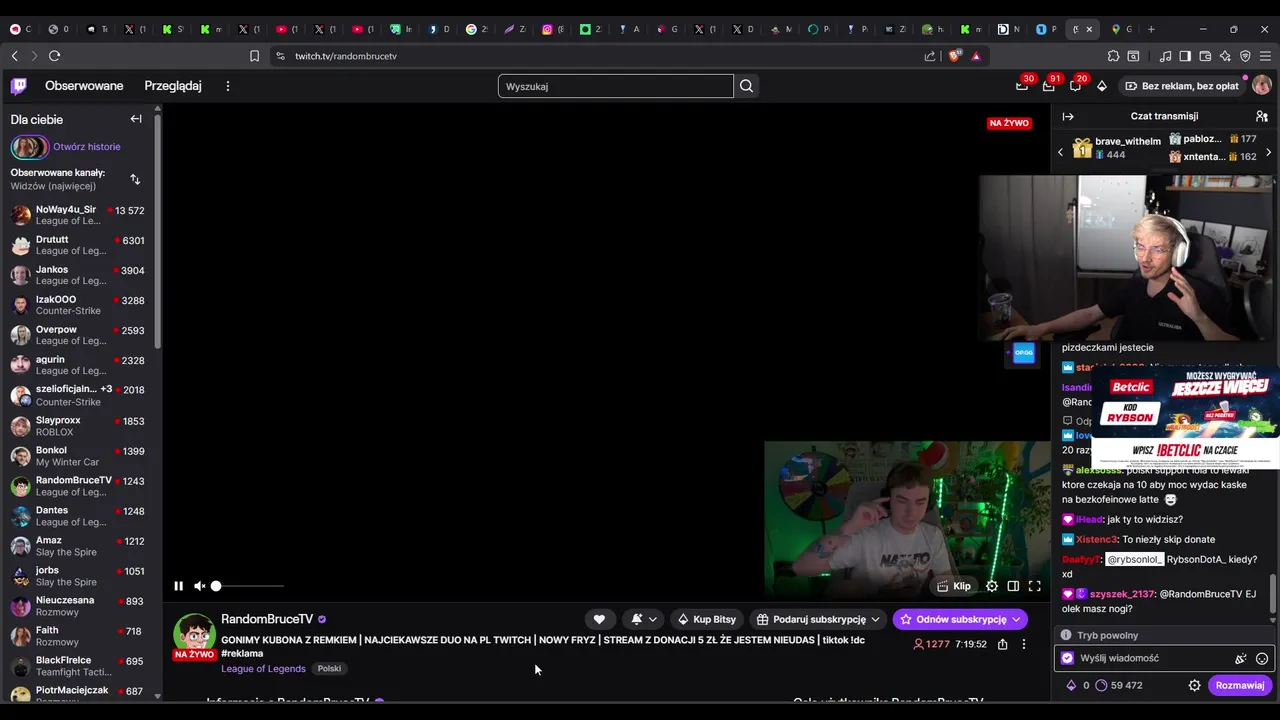
Task: Open the notifications inbox with badge 91
Action: tap(1048, 86)
